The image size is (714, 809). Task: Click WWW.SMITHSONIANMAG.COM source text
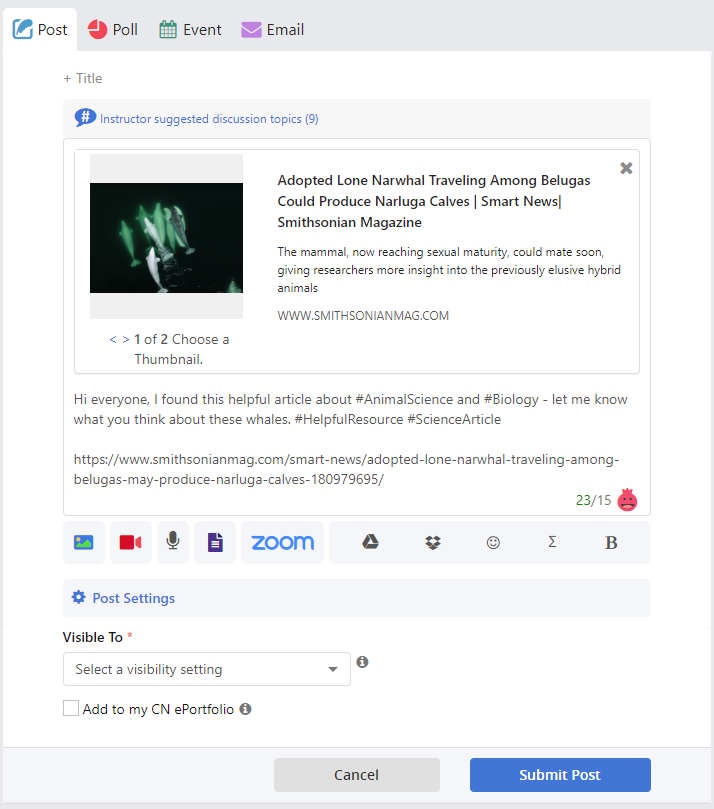click(363, 316)
